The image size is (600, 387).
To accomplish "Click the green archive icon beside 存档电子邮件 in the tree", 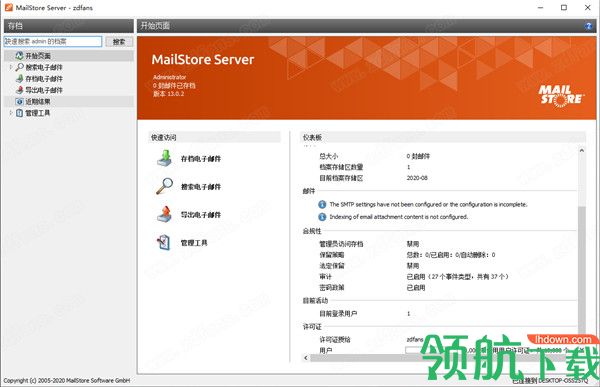I will click(x=20, y=78).
